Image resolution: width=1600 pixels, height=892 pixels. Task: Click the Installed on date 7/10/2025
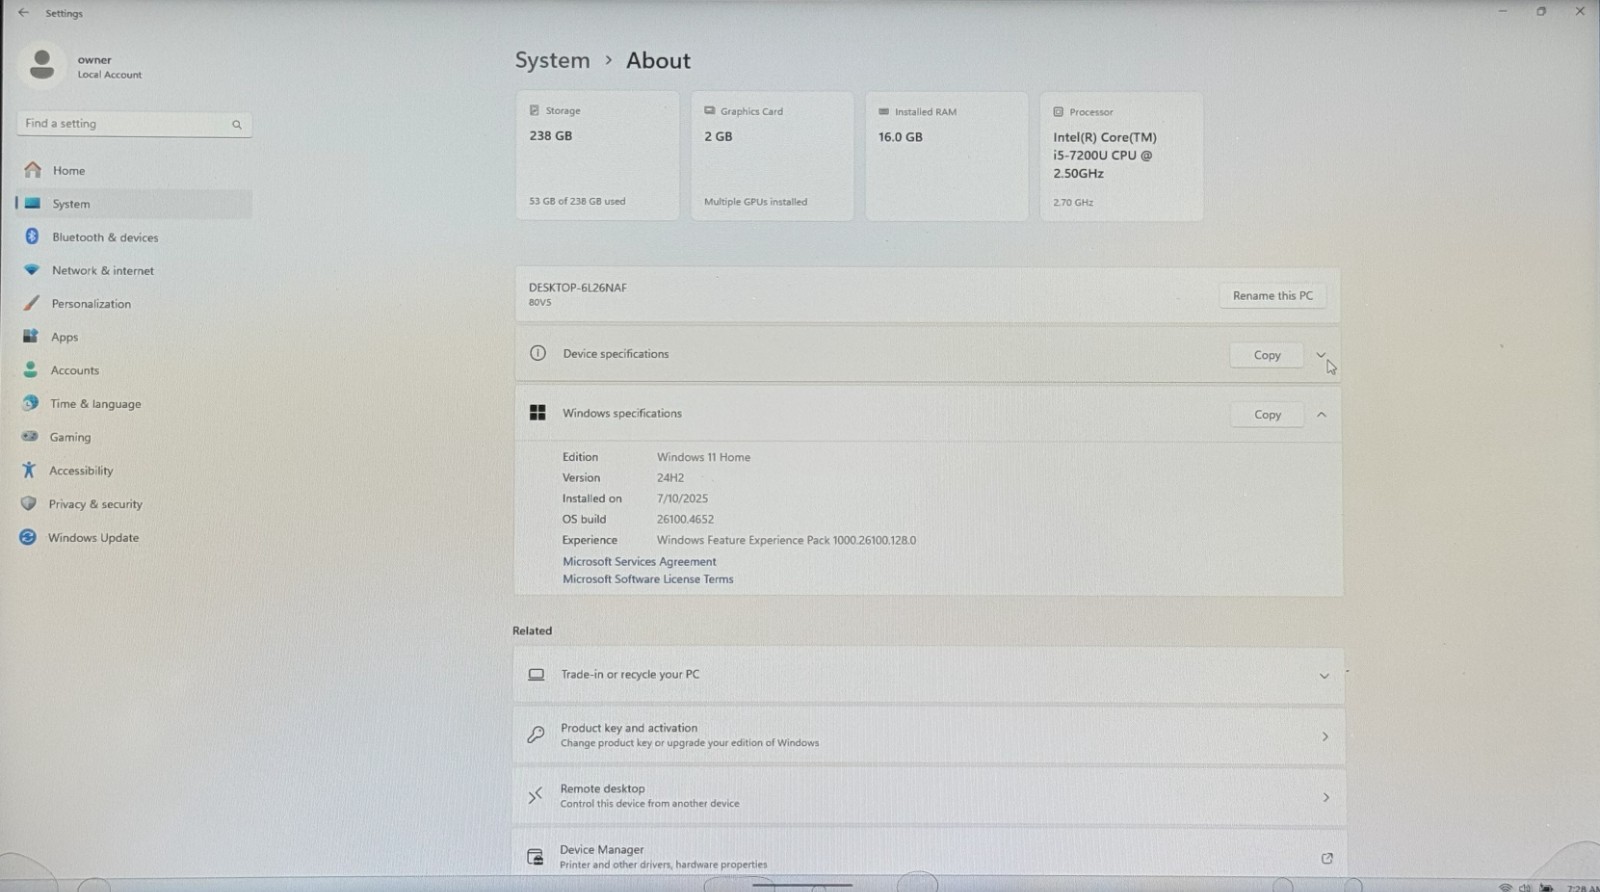(682, 498)
